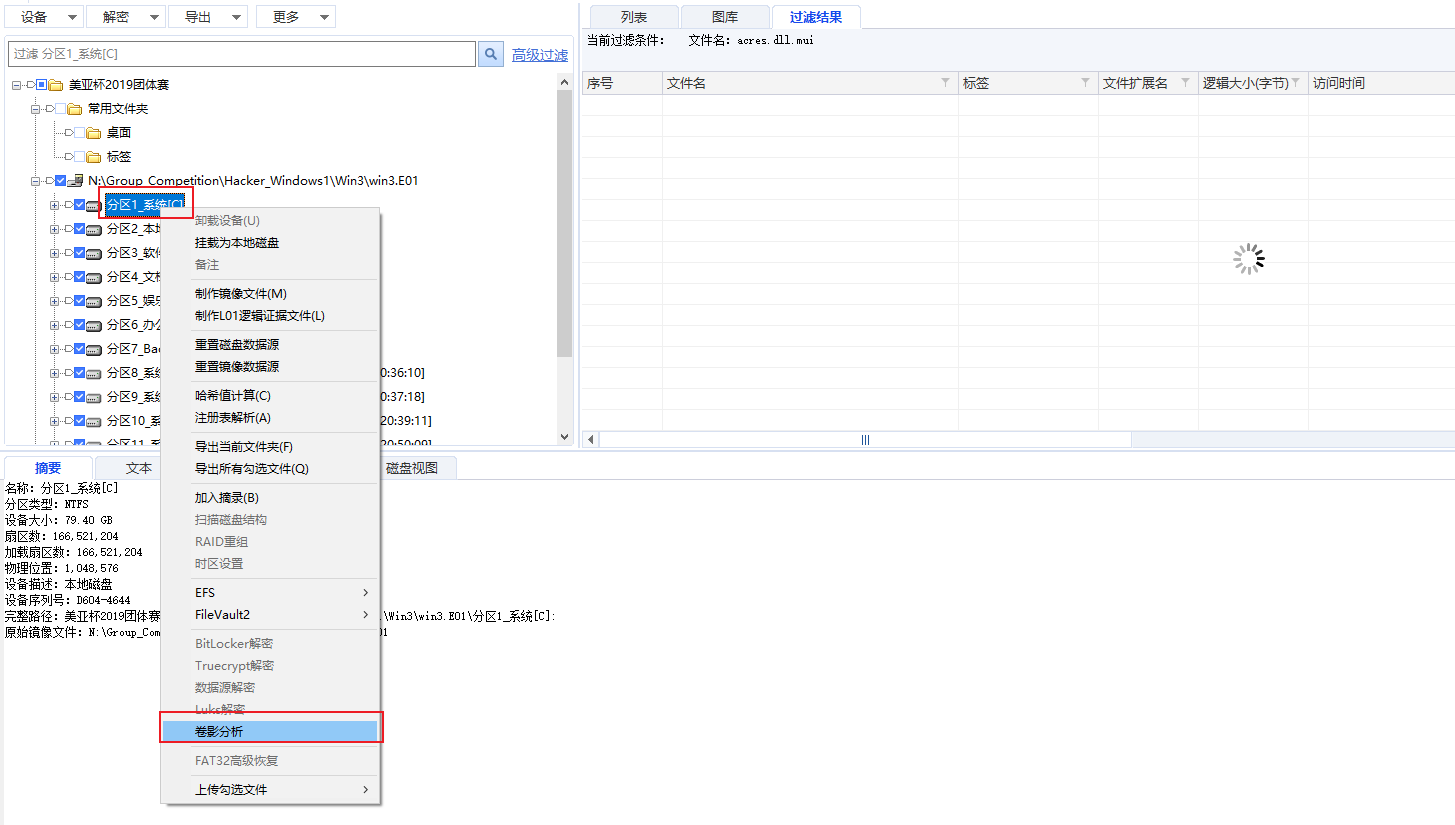
Task: Uncheck the 分区1_系统[C] checkbox
Action: [x=79, y=205]
